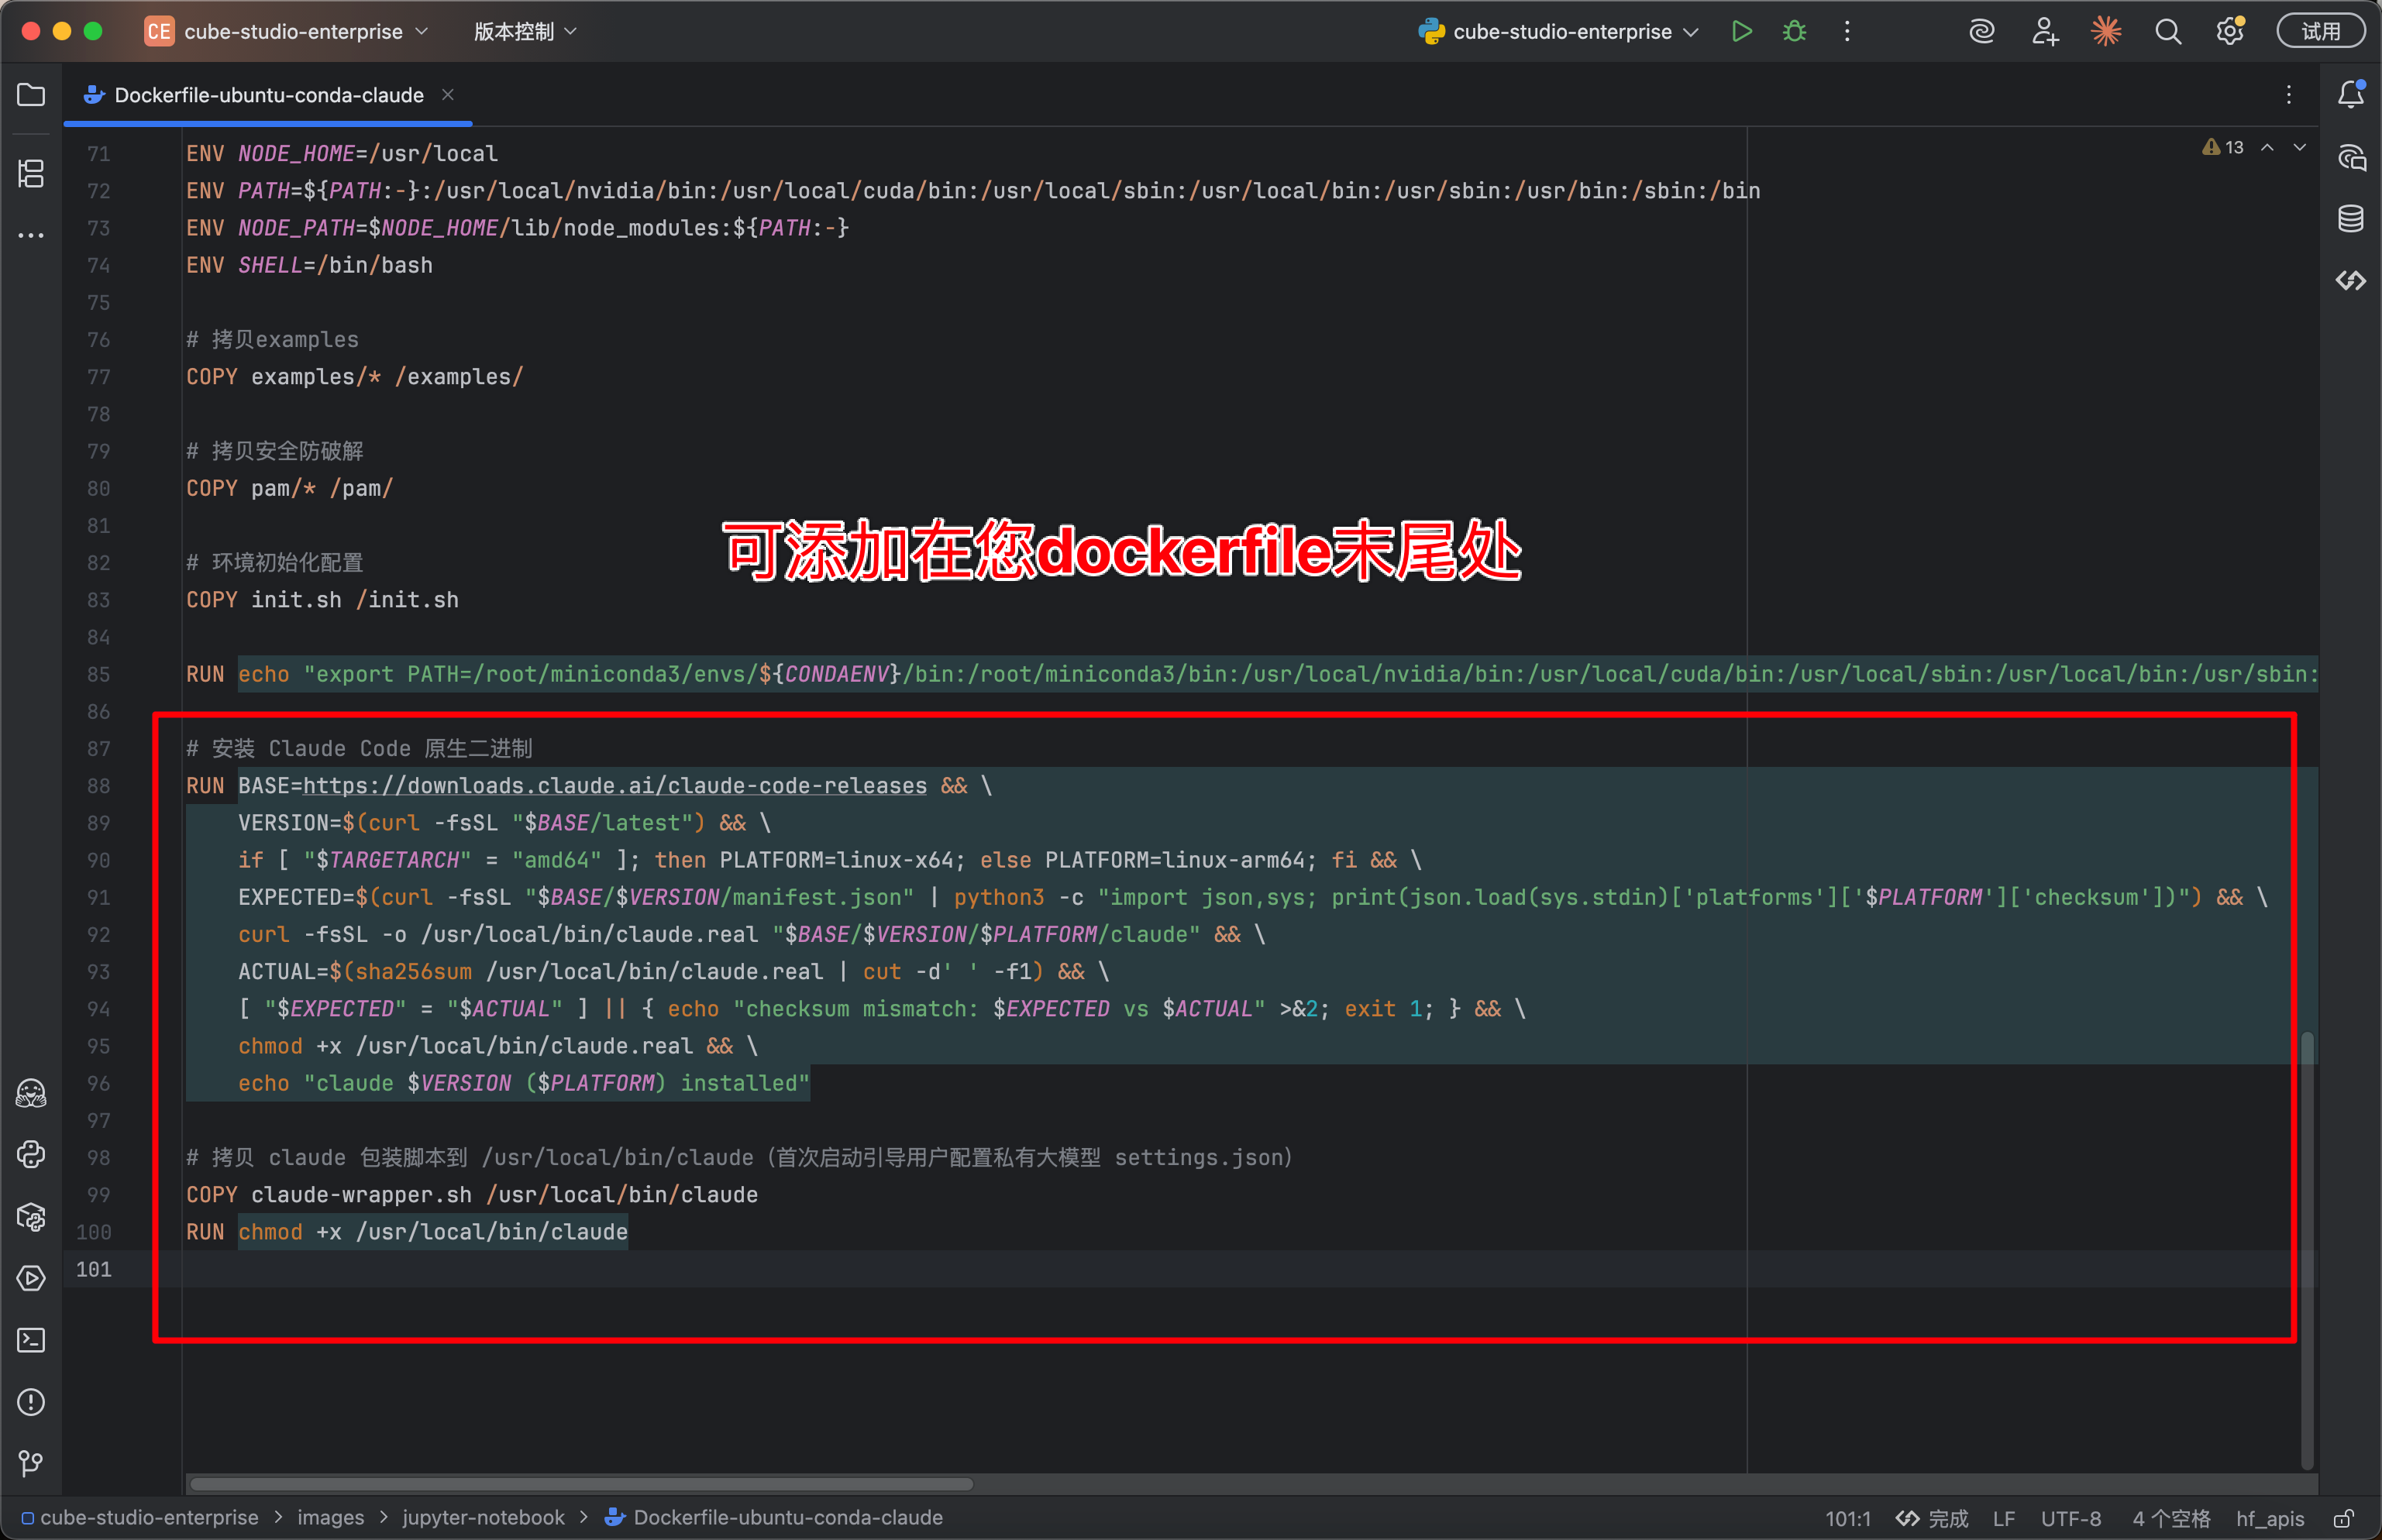Image resolution: width=2382 pixels, height=1540 pixels.
Task: Click Dockerfile-ubuntu-conda-claude breadcrumb
Action: click(x=774, y=1518)
